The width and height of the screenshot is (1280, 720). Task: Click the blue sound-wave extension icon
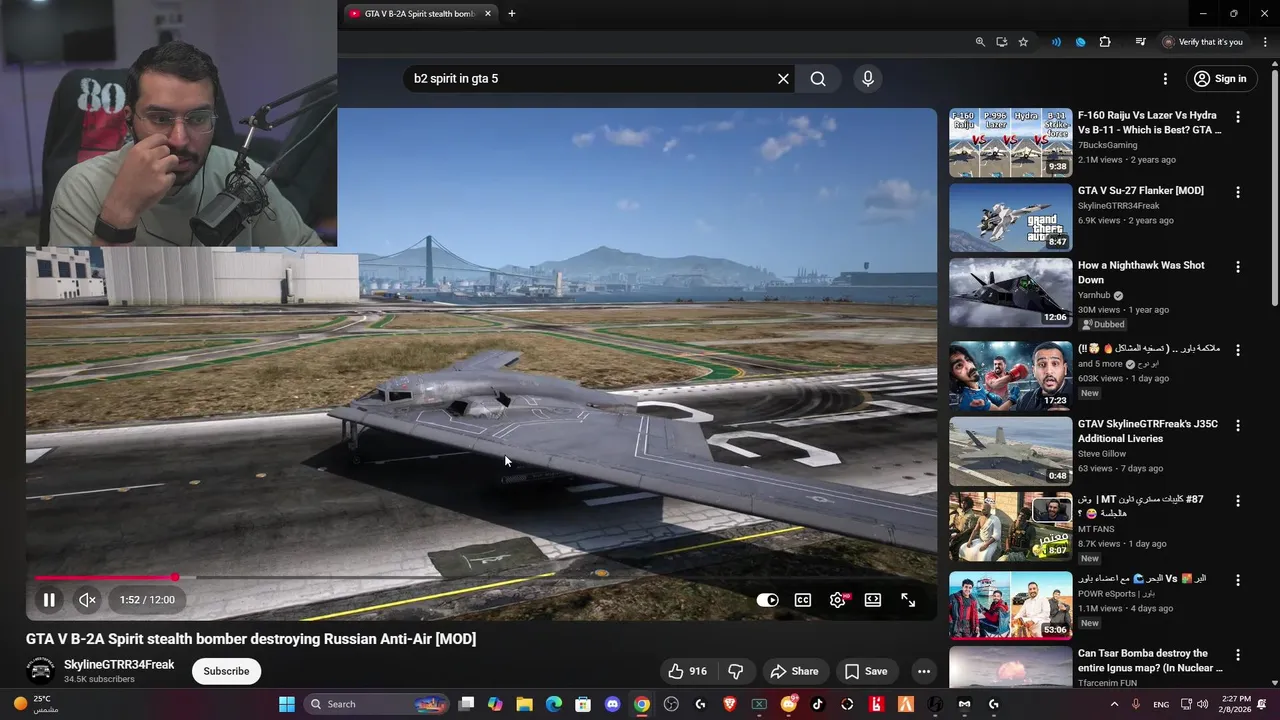(1056, 42)
